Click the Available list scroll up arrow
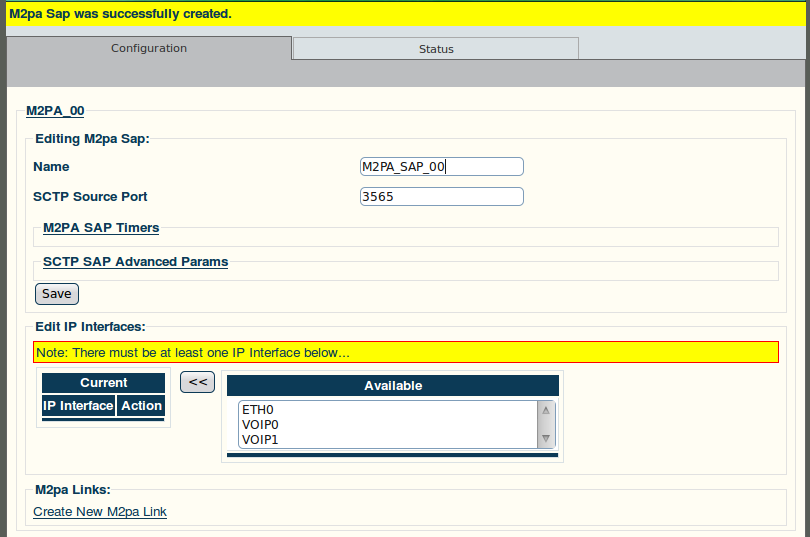This screenshot has height=537, width=810. (x=546, y=410)
